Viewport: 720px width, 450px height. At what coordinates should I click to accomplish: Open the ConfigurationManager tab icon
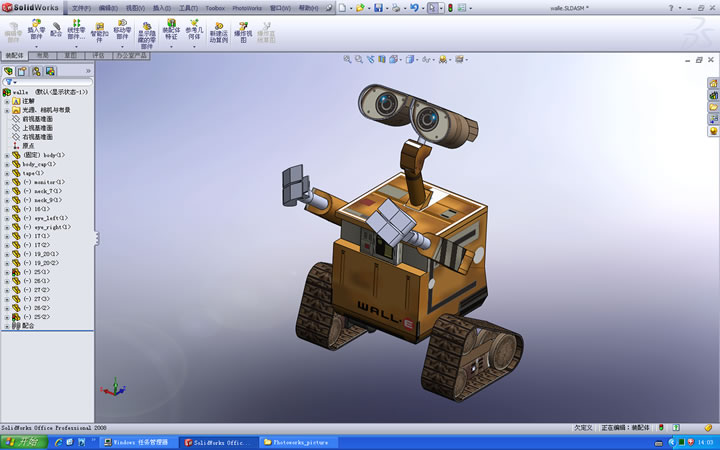pos(36,71)
